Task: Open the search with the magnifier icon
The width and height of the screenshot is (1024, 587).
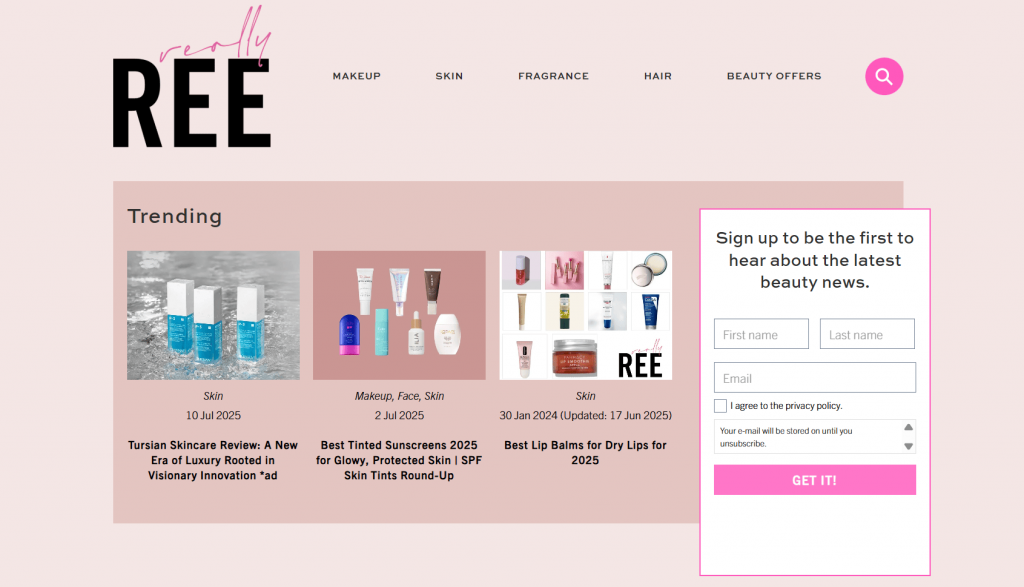Action: 884,76
